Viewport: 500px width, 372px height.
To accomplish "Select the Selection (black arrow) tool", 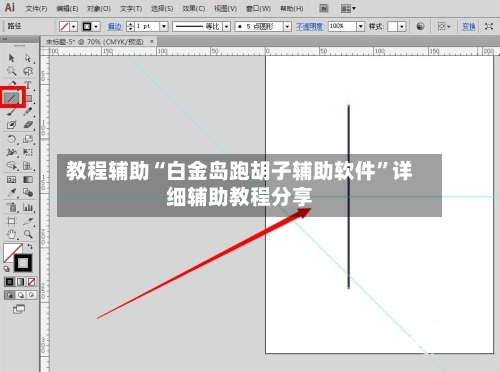I will coord(11,58).
